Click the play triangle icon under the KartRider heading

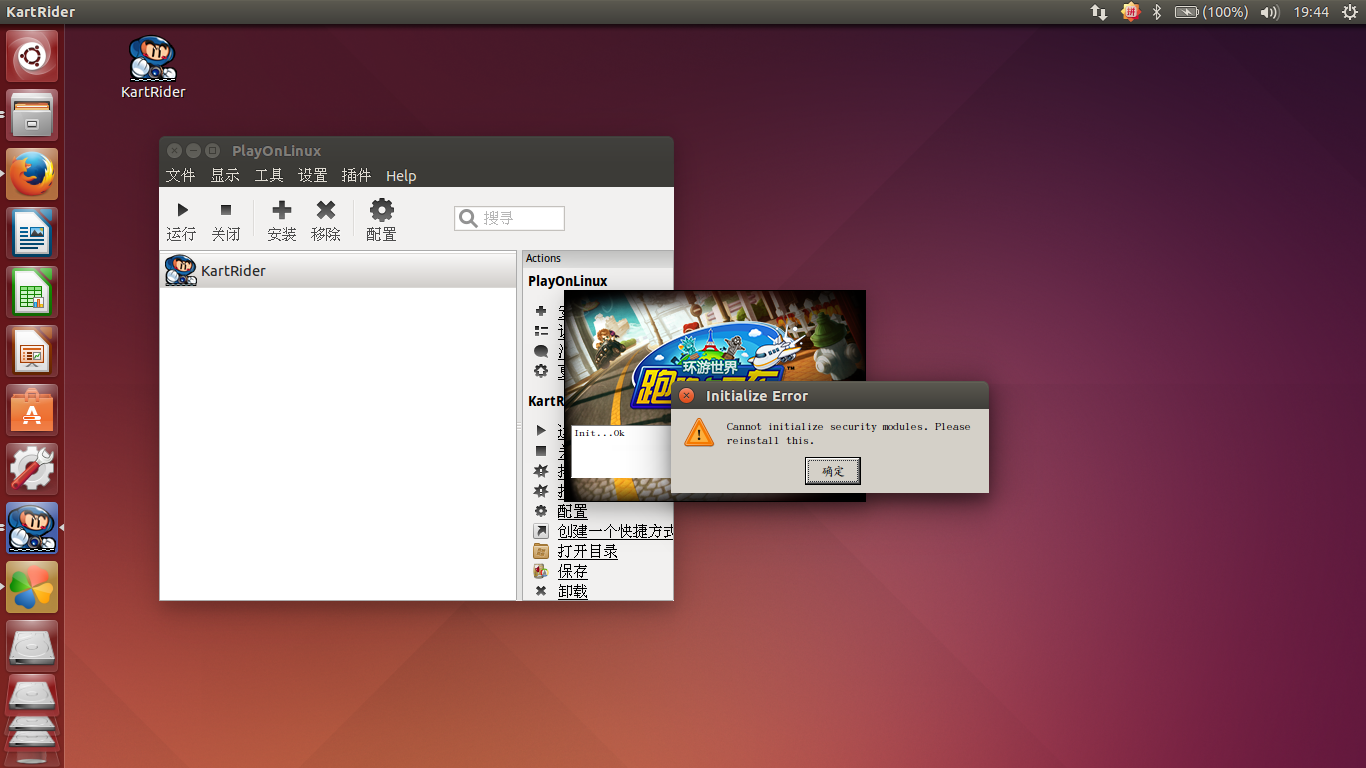tap(541, 431)
